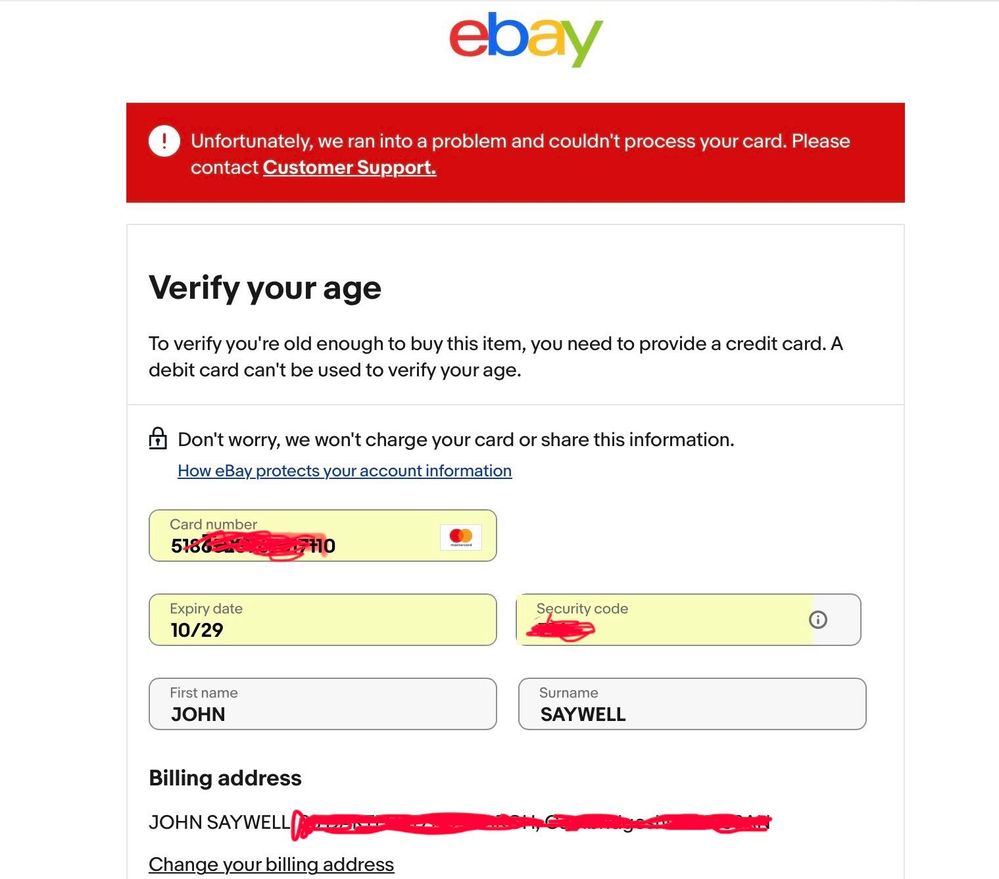Click the padlock security icon

(158, 439)
